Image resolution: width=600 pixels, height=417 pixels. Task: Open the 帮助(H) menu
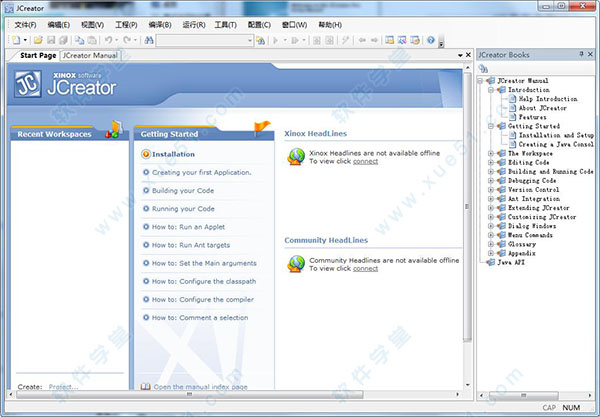click(330, 25)
